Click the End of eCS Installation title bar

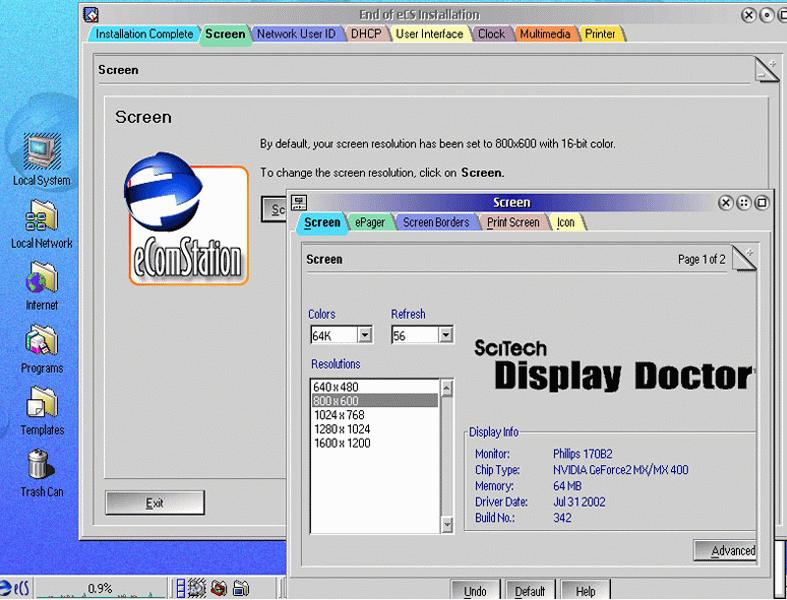[x=419, y=15]
